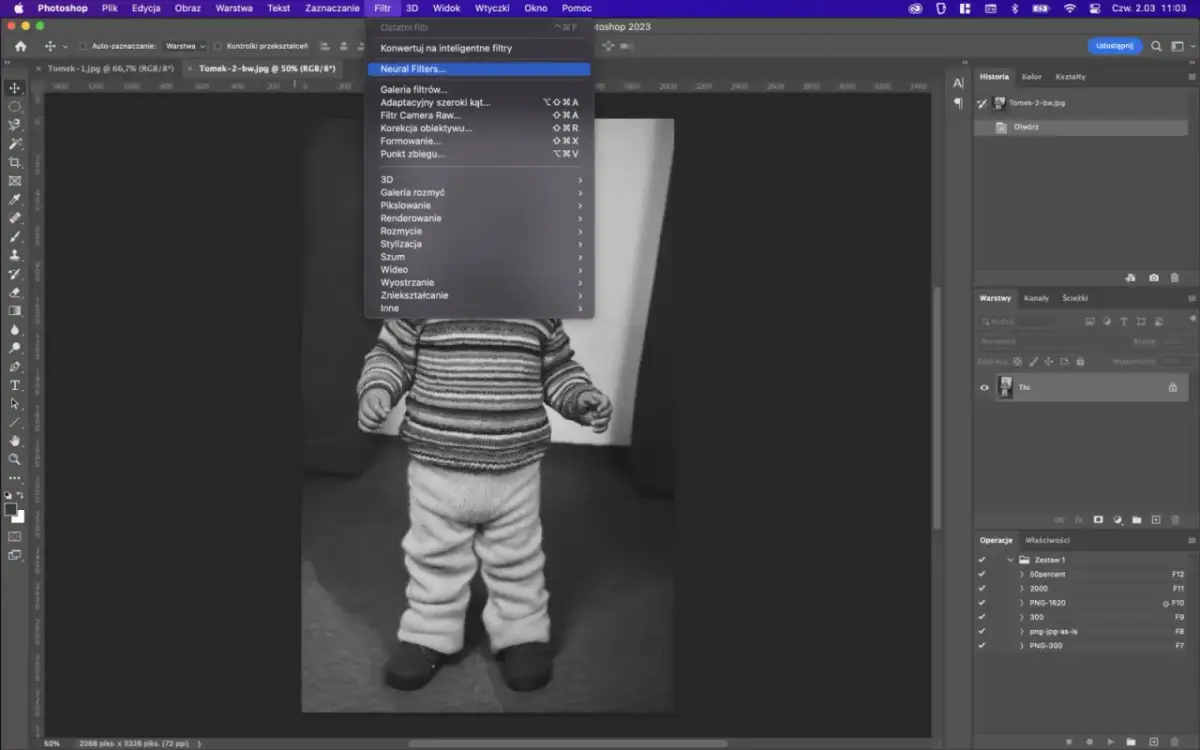The image size is (1200, 750).
Task: Add a layer mask from Warstwy panel
Action: coord(1098,520)
